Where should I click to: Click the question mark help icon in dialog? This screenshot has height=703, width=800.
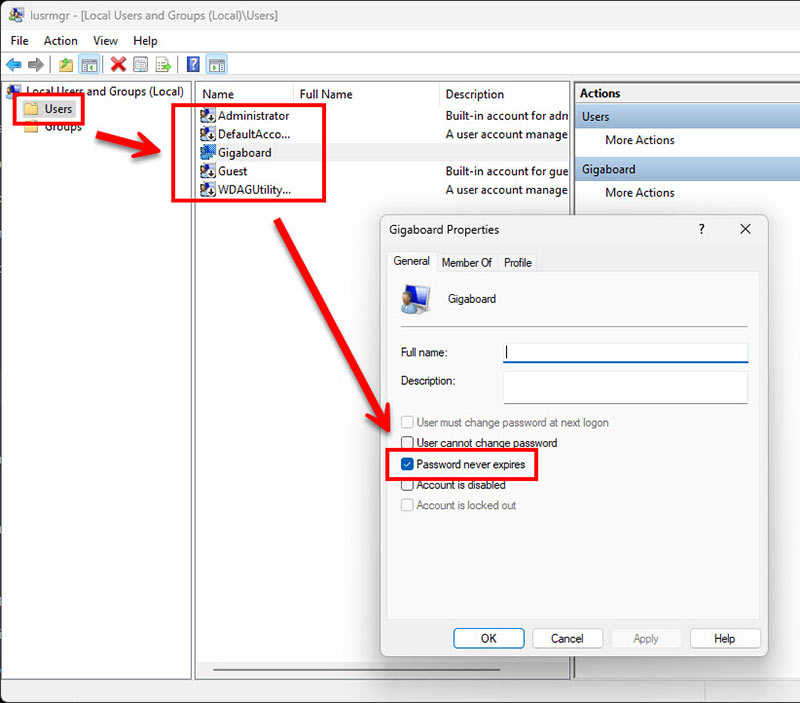702,229
